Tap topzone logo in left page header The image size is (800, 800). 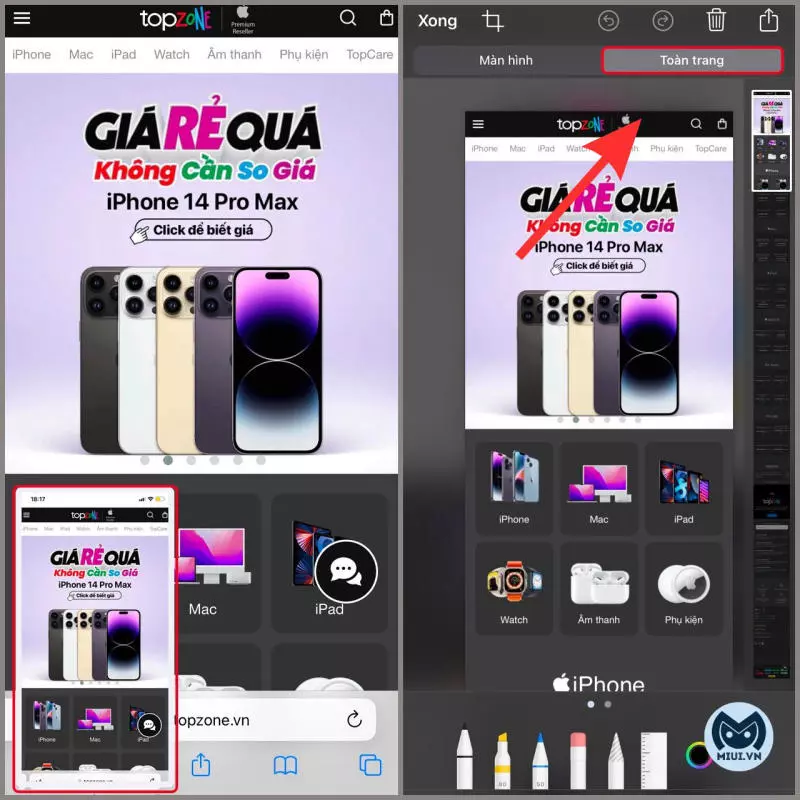tap(176, 19)
